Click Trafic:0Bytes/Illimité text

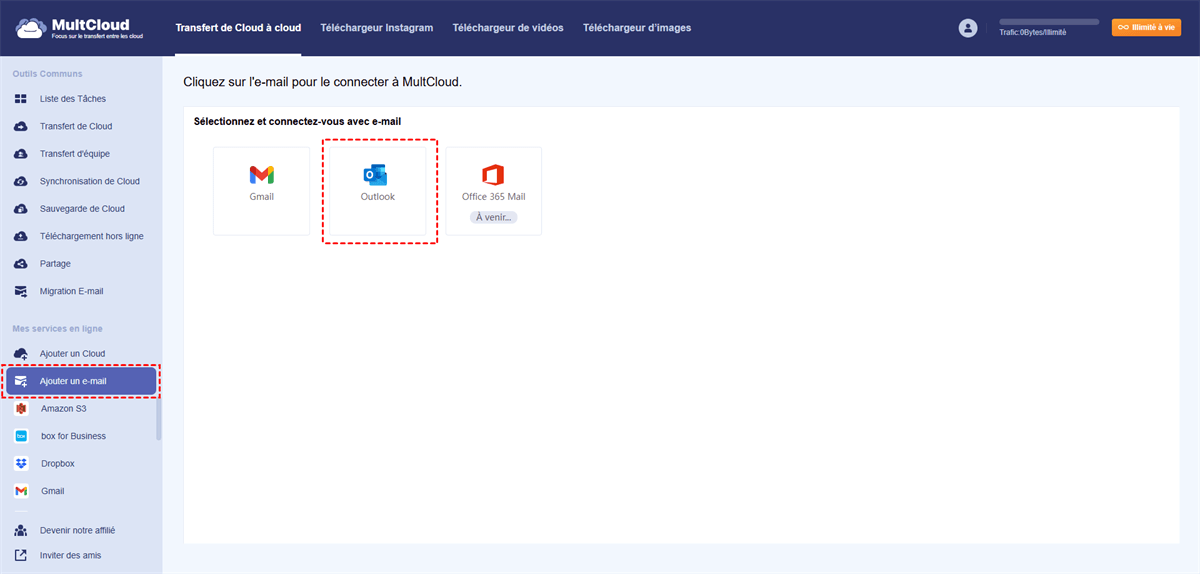point(1033,33)
